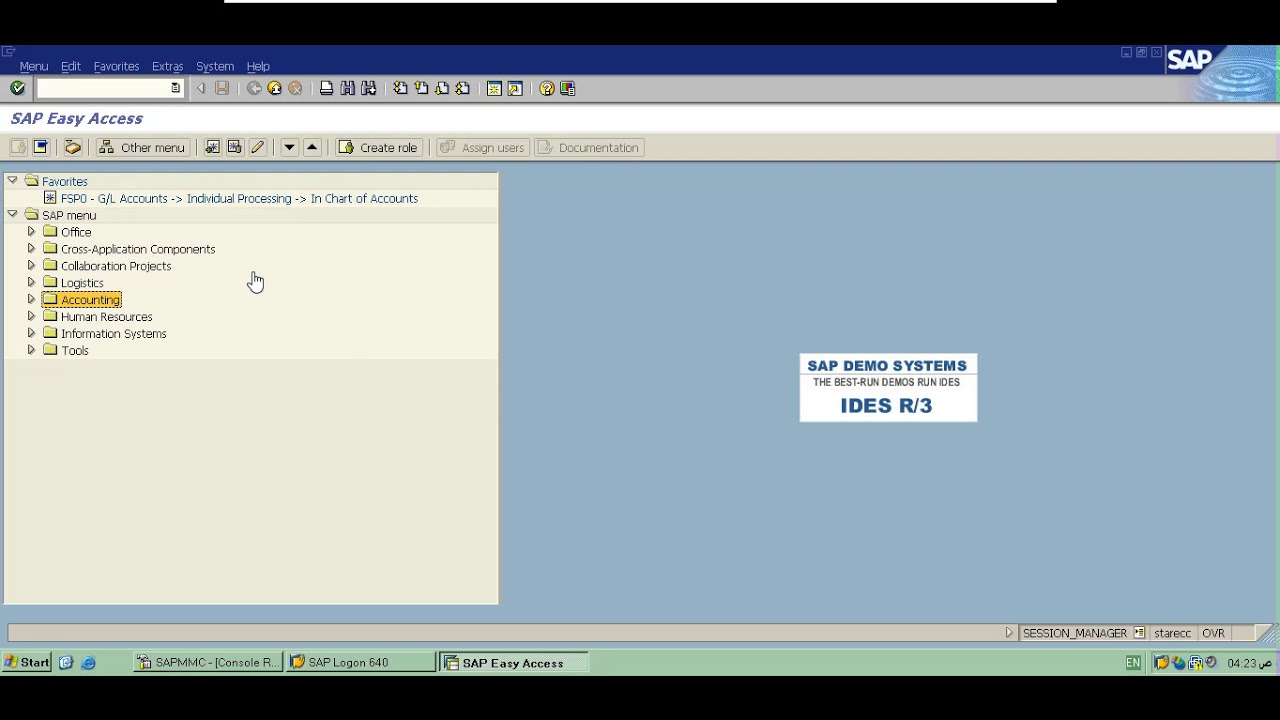Image resolution: width=1280 pixels, height=720 pixels.
Task: Click the Find Next binoculars icon
Action: point(368,89)
